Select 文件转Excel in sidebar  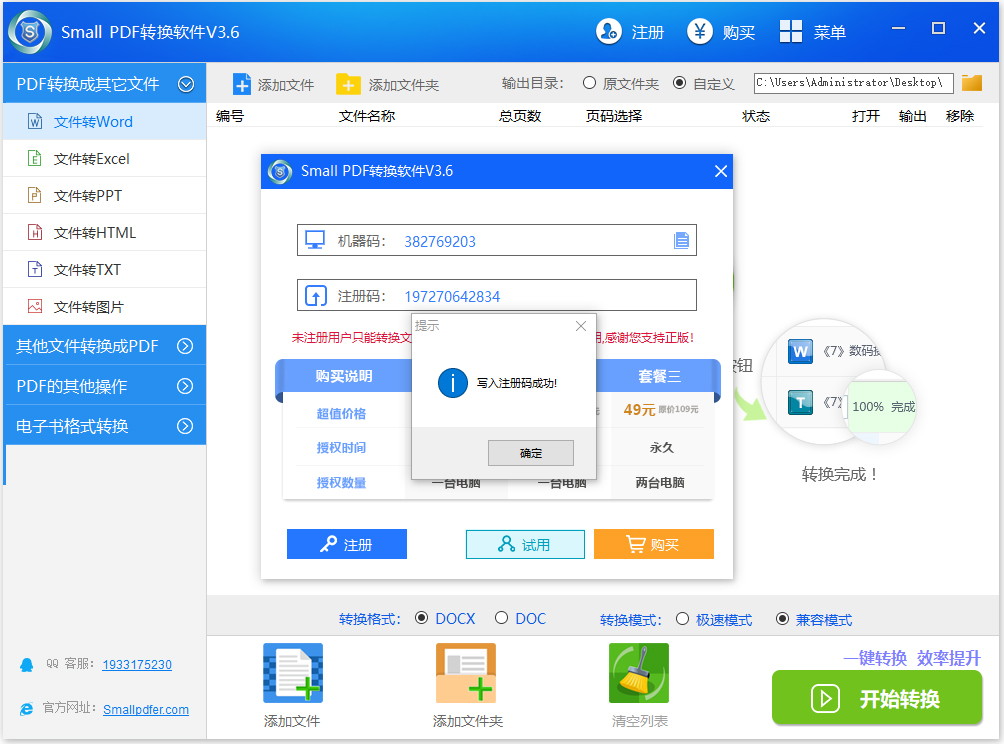click(105, 159)
